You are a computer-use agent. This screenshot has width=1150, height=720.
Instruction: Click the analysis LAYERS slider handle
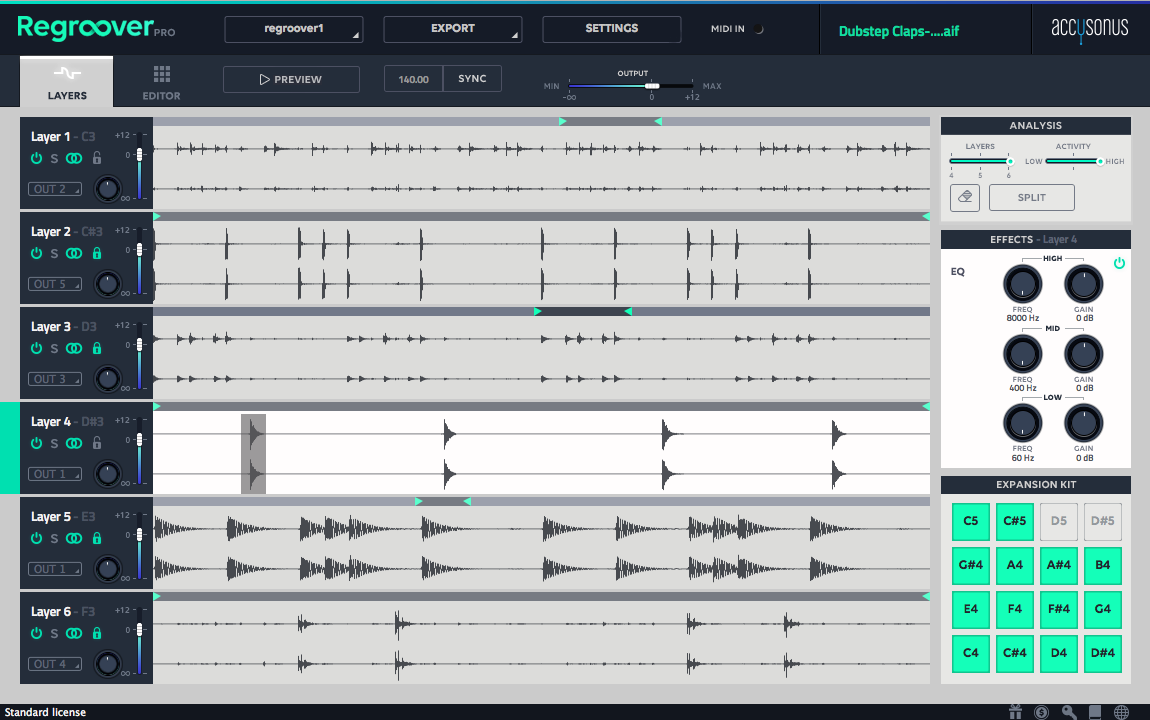(1010, 161)
